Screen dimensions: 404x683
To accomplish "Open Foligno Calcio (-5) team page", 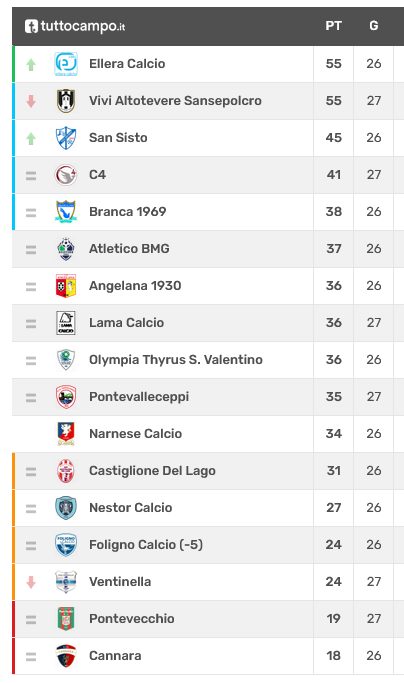I will coord(146,545).
